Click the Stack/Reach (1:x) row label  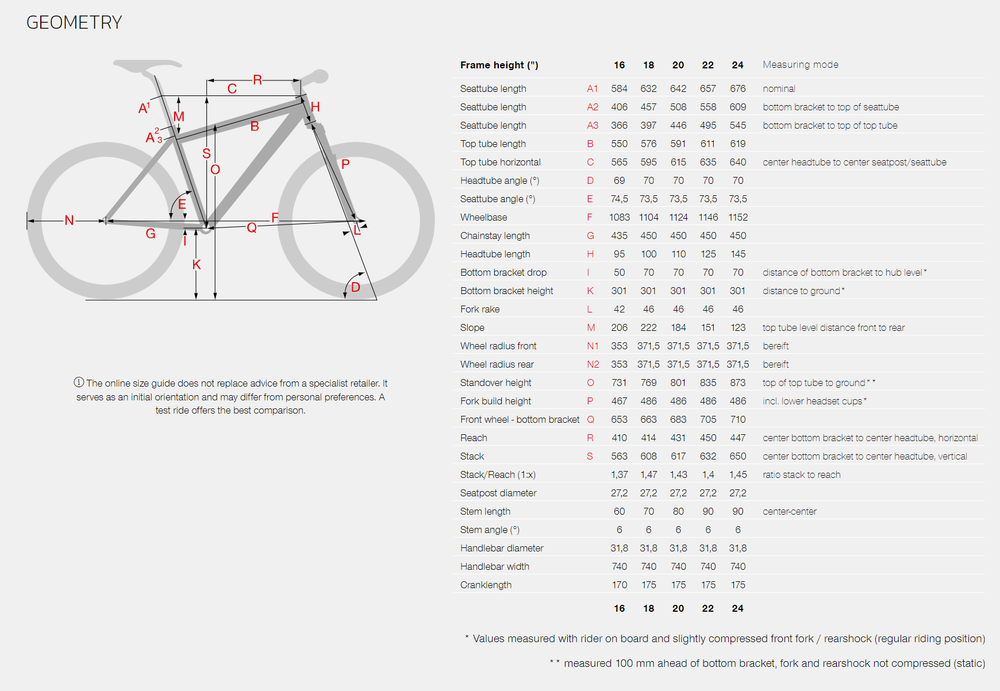[x=500, y=475]
